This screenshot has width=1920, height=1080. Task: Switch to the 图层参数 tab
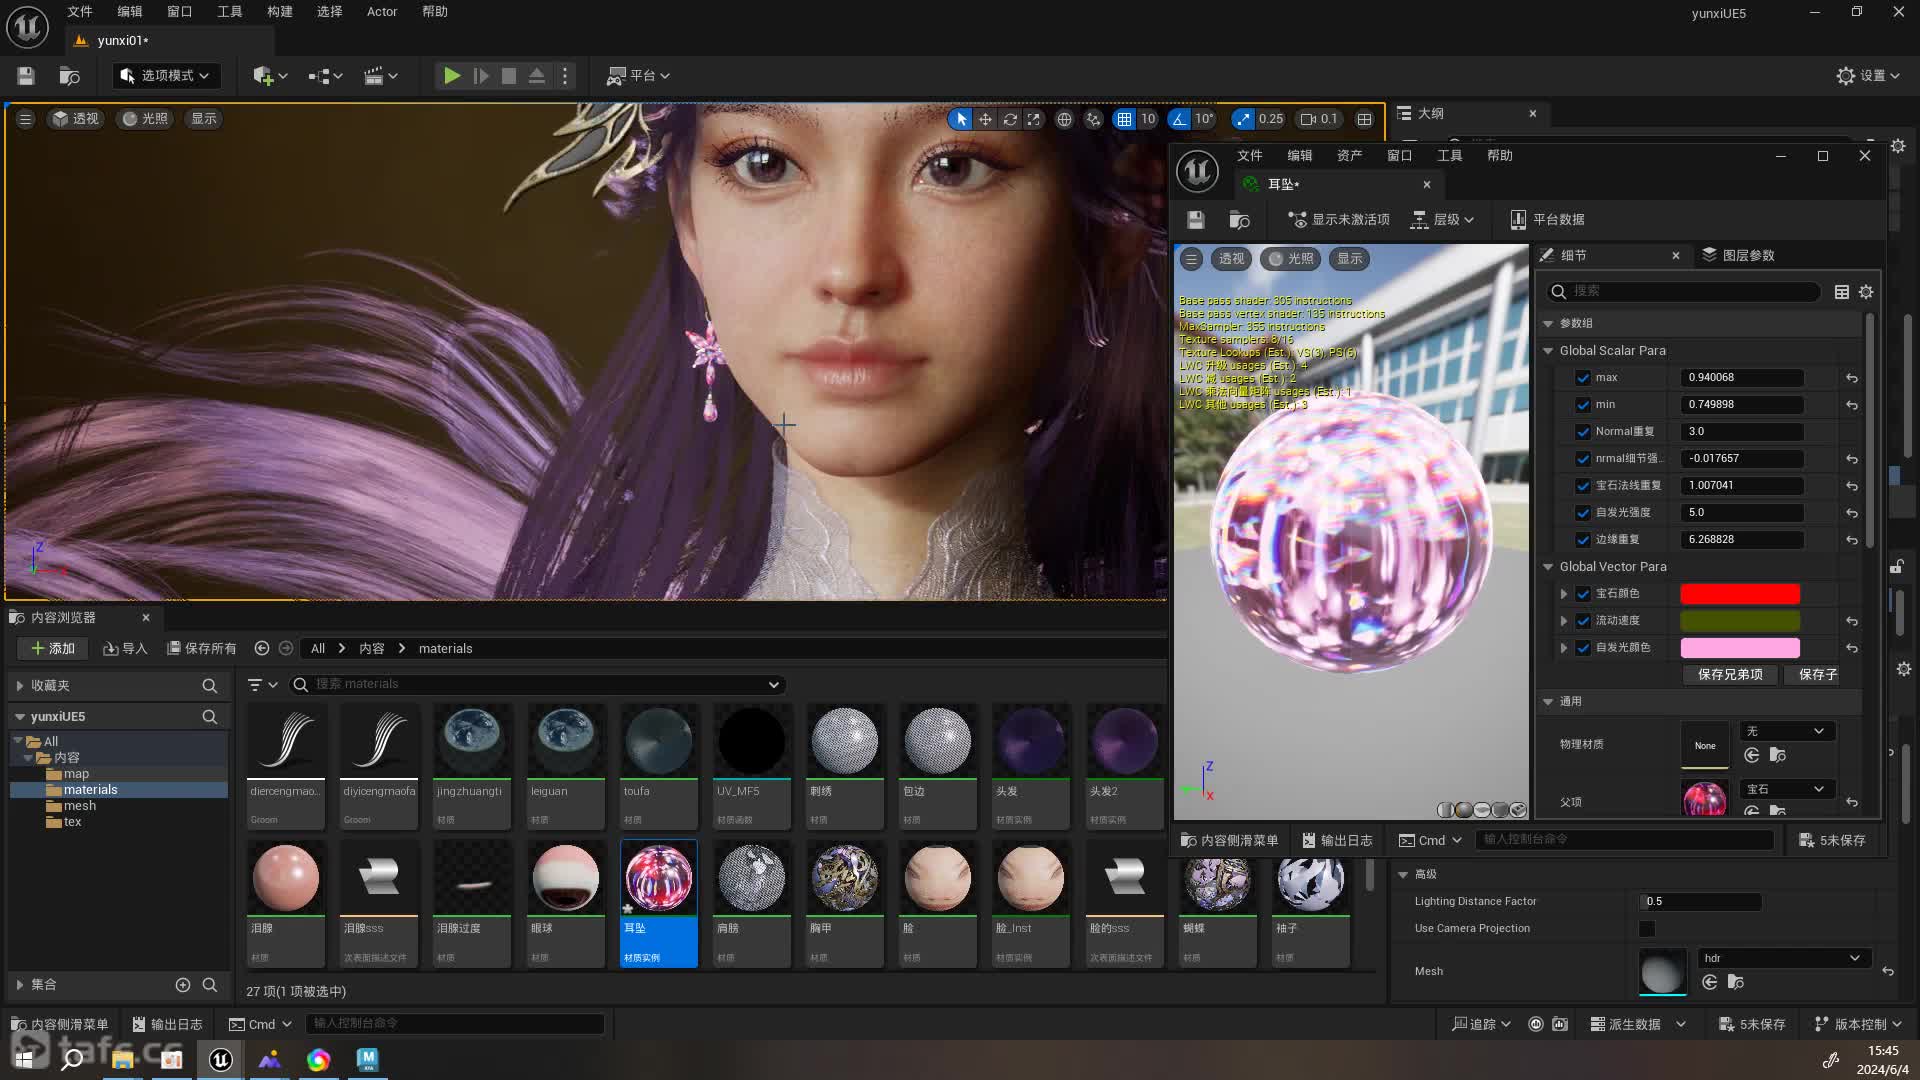click(x=1739, y=256)
